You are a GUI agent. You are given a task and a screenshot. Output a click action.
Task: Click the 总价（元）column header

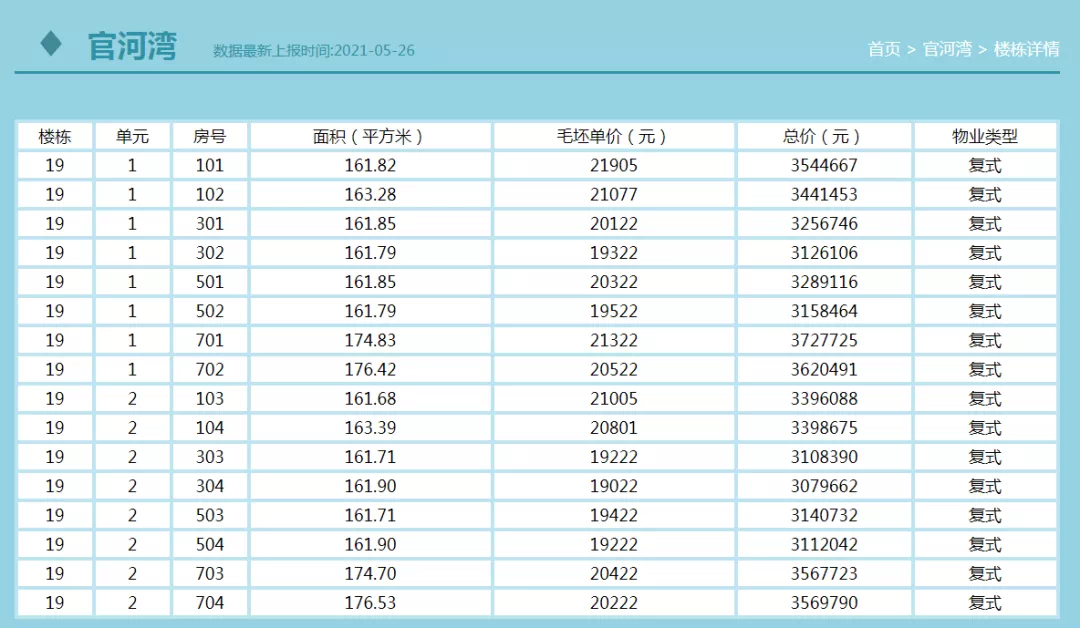point(824,136)
